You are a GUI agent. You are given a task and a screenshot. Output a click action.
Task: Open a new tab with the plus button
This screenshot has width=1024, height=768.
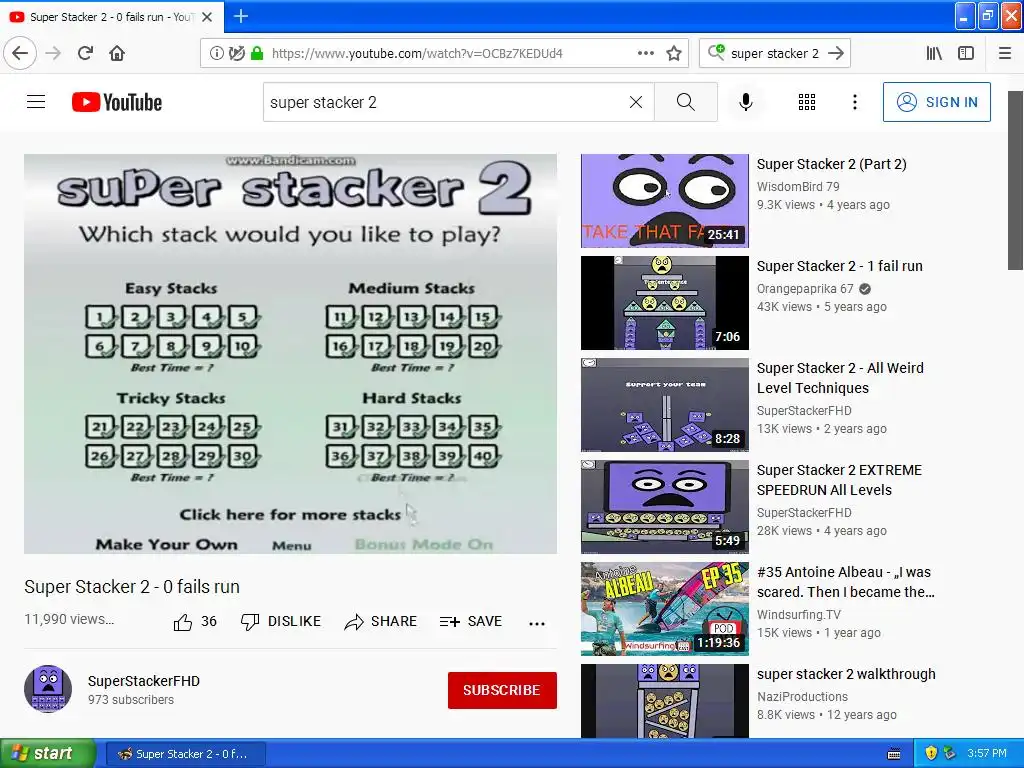240,16
